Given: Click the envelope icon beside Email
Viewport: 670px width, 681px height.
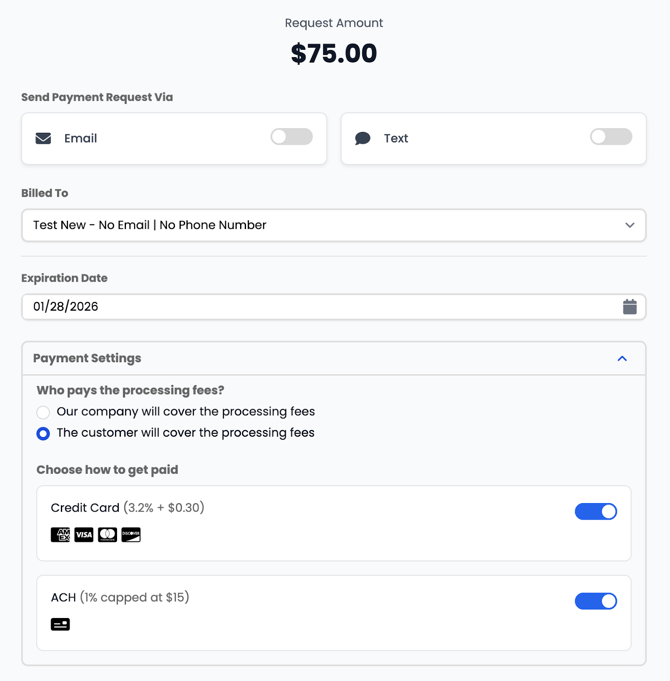Looking at the screenshot, I should (x=43, y=138).
